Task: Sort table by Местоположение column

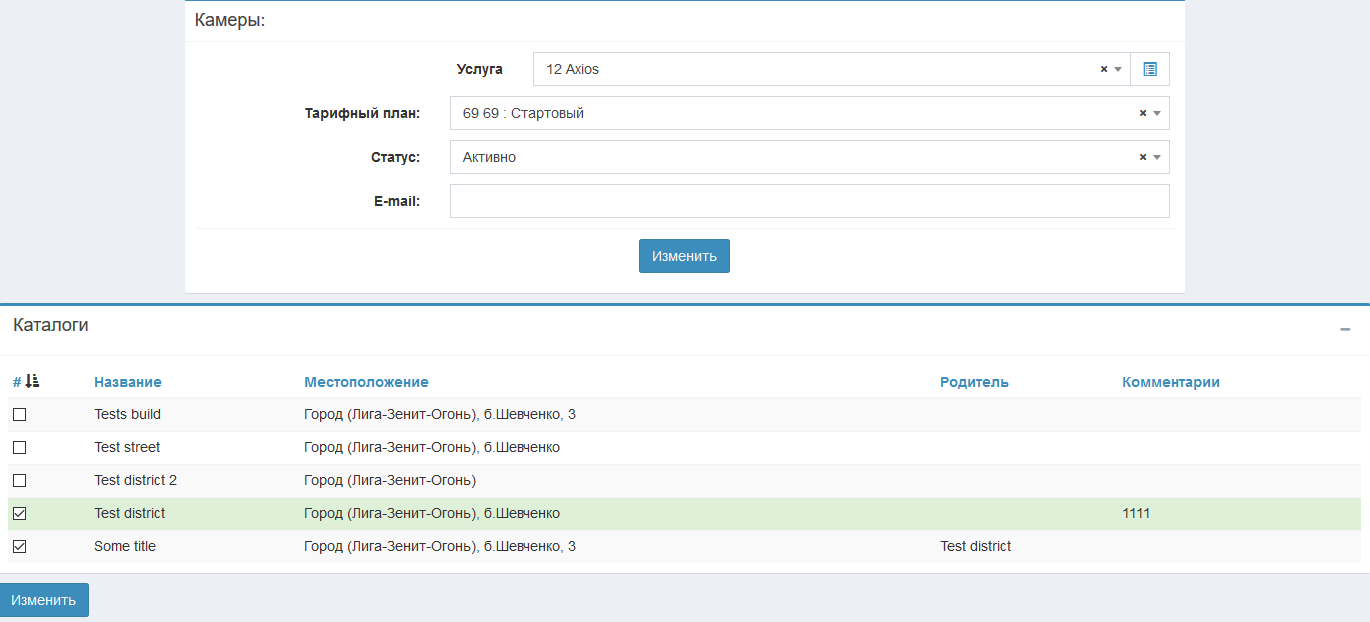Action: (366, 382)
